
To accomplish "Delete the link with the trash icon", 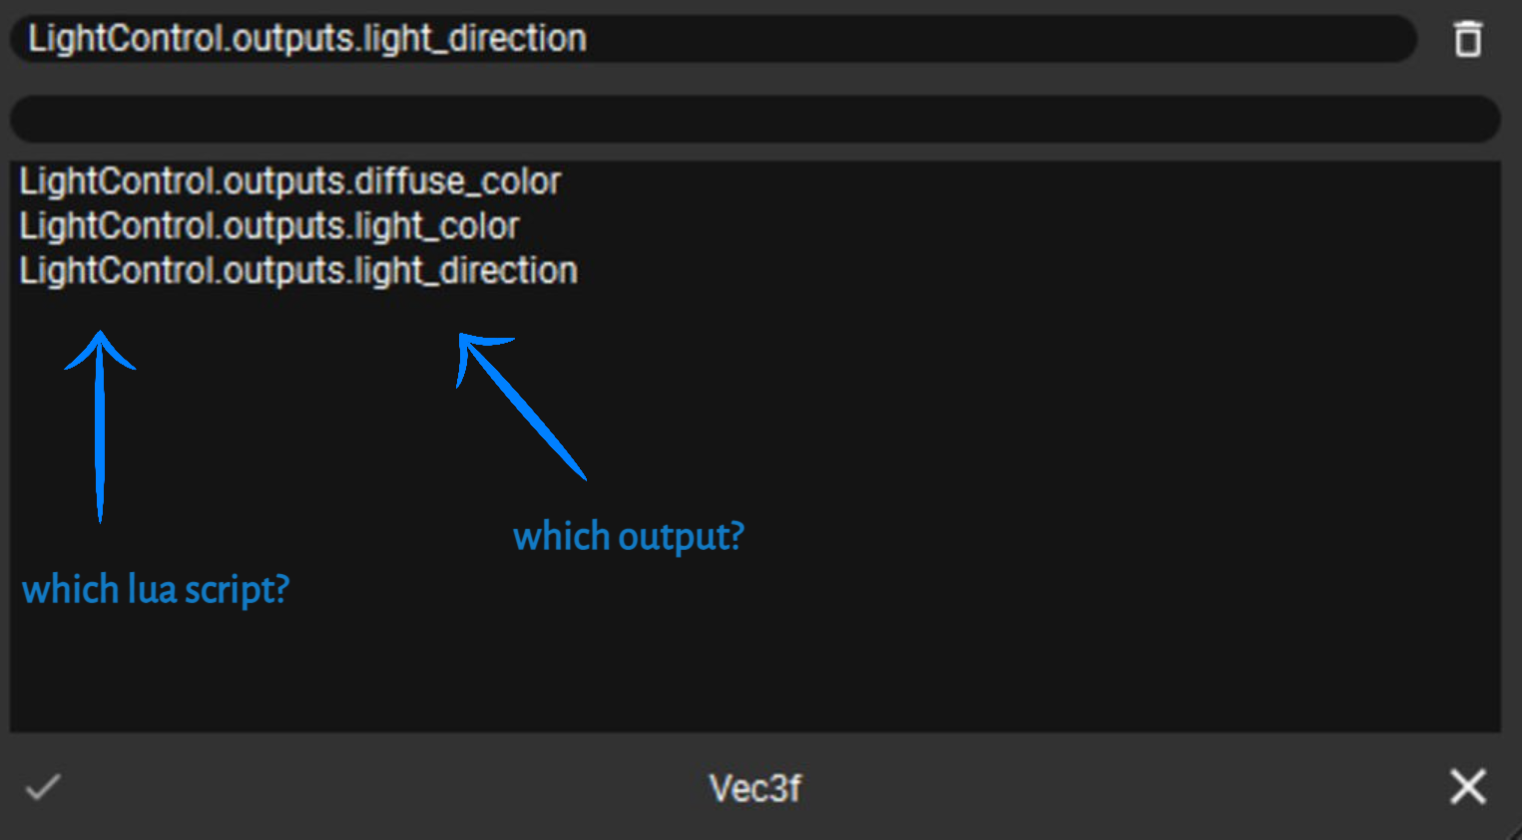I will 1467,40.
